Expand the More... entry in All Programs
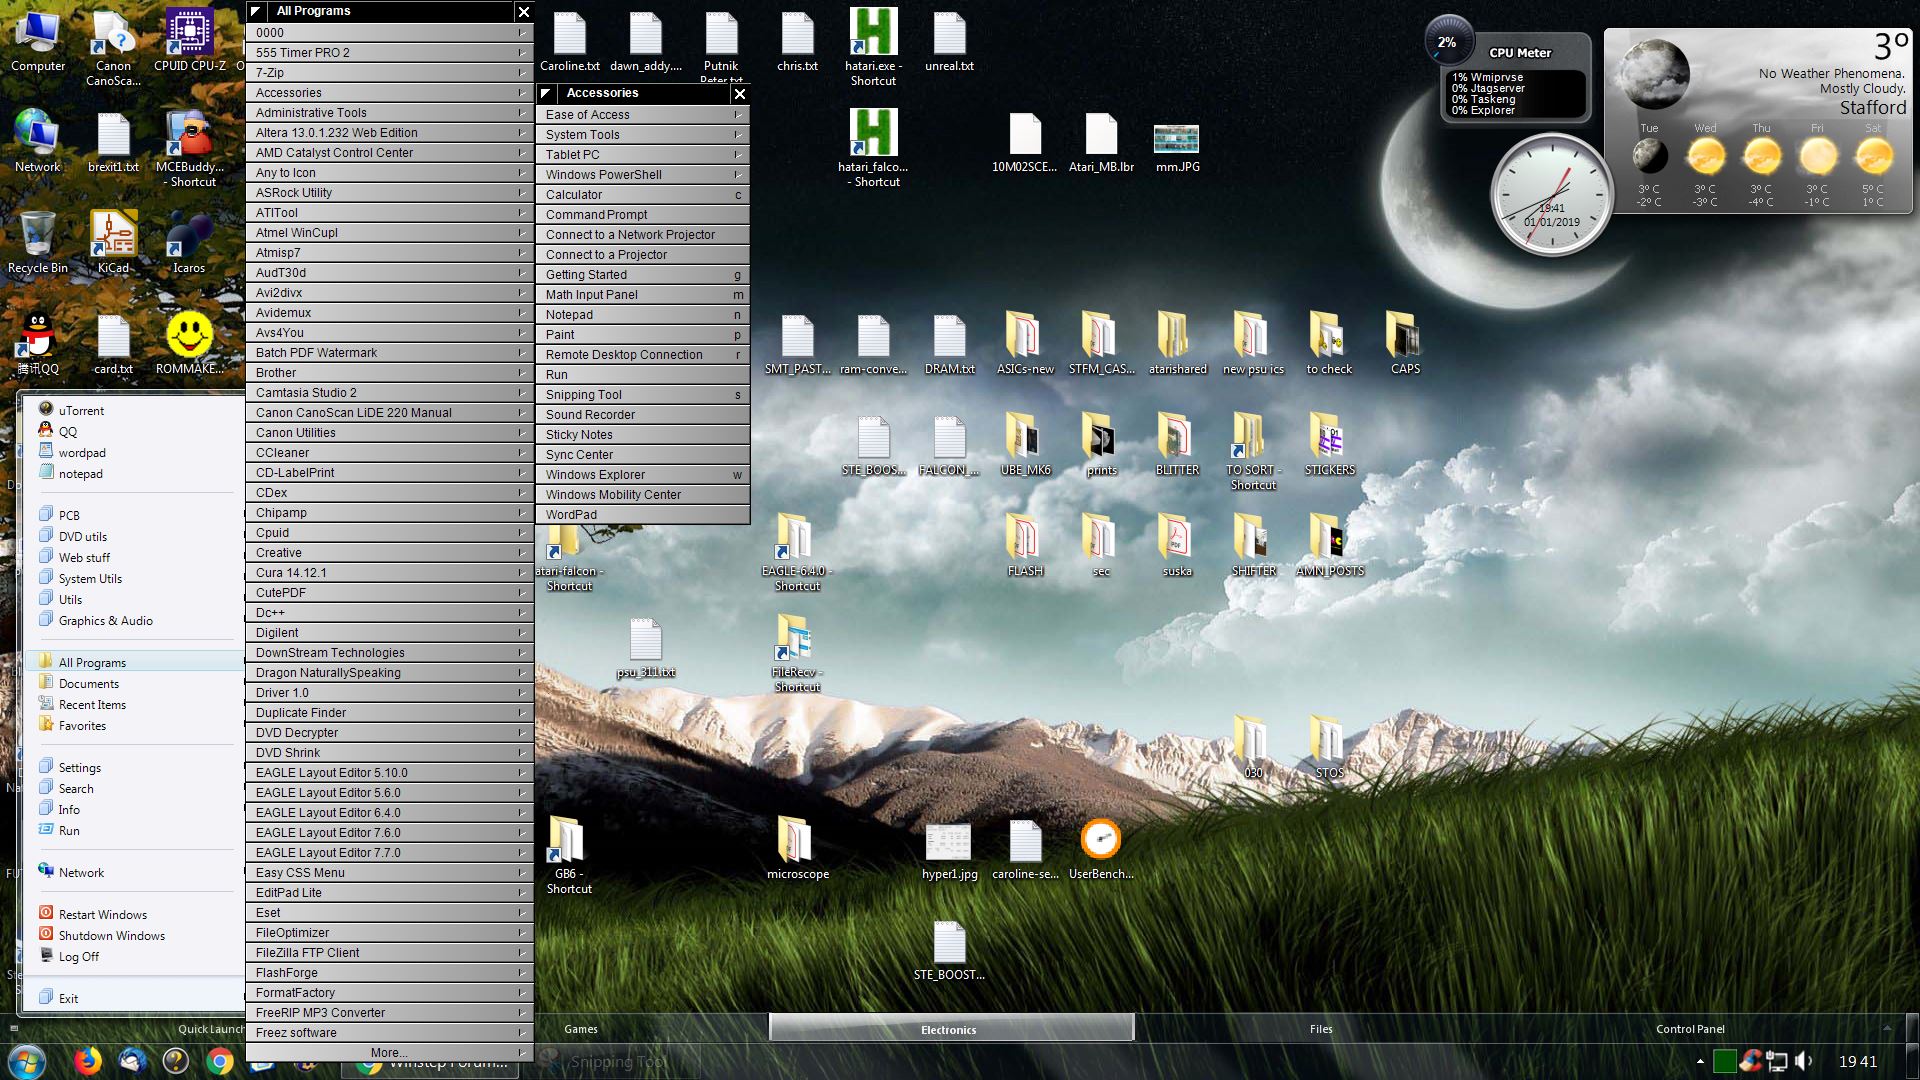Screen dimensions: 1920x1080 389,1052
